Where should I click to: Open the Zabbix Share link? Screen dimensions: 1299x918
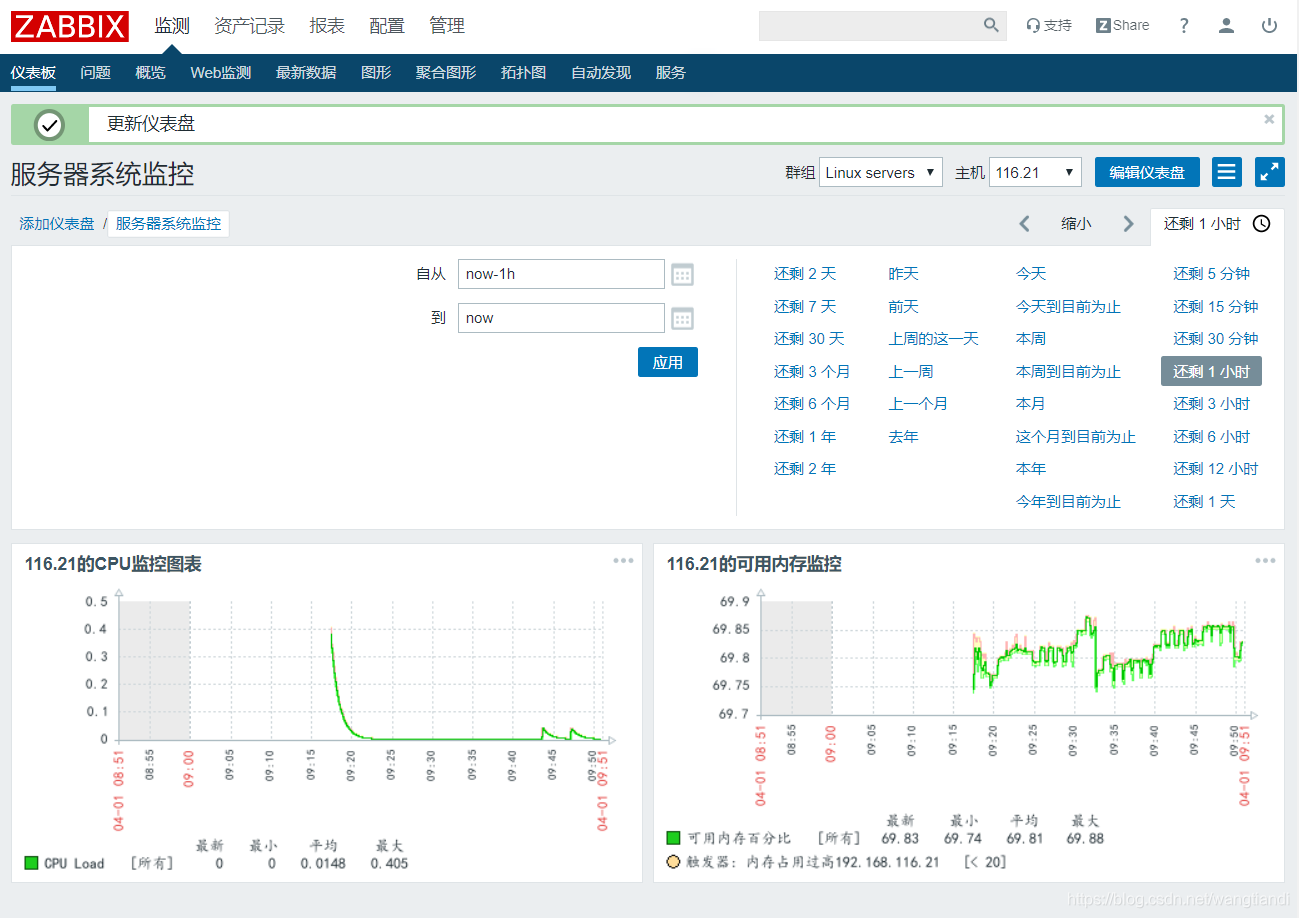(1123, 26)
